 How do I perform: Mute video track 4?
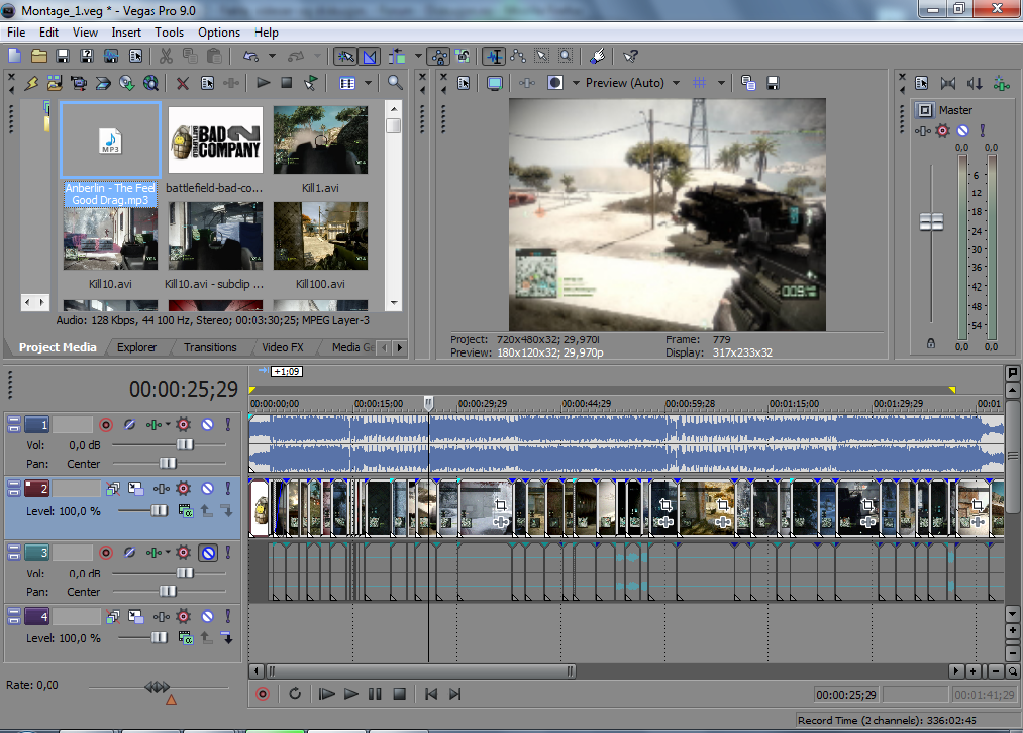coord(207,616)
